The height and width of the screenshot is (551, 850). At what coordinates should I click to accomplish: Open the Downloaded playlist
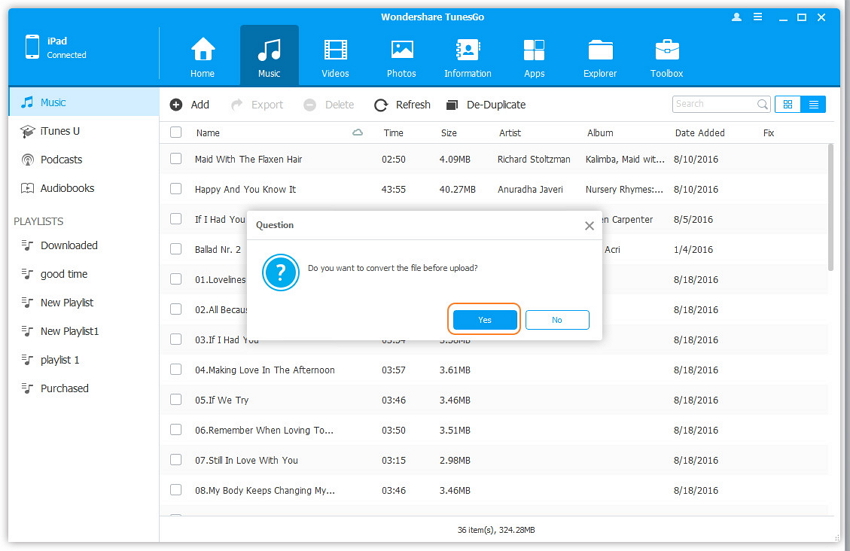pos(69,246)
